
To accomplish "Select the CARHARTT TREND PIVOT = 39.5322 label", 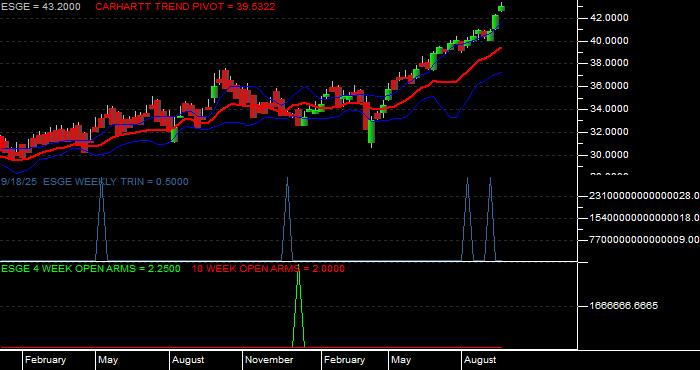I will [185, 7].
